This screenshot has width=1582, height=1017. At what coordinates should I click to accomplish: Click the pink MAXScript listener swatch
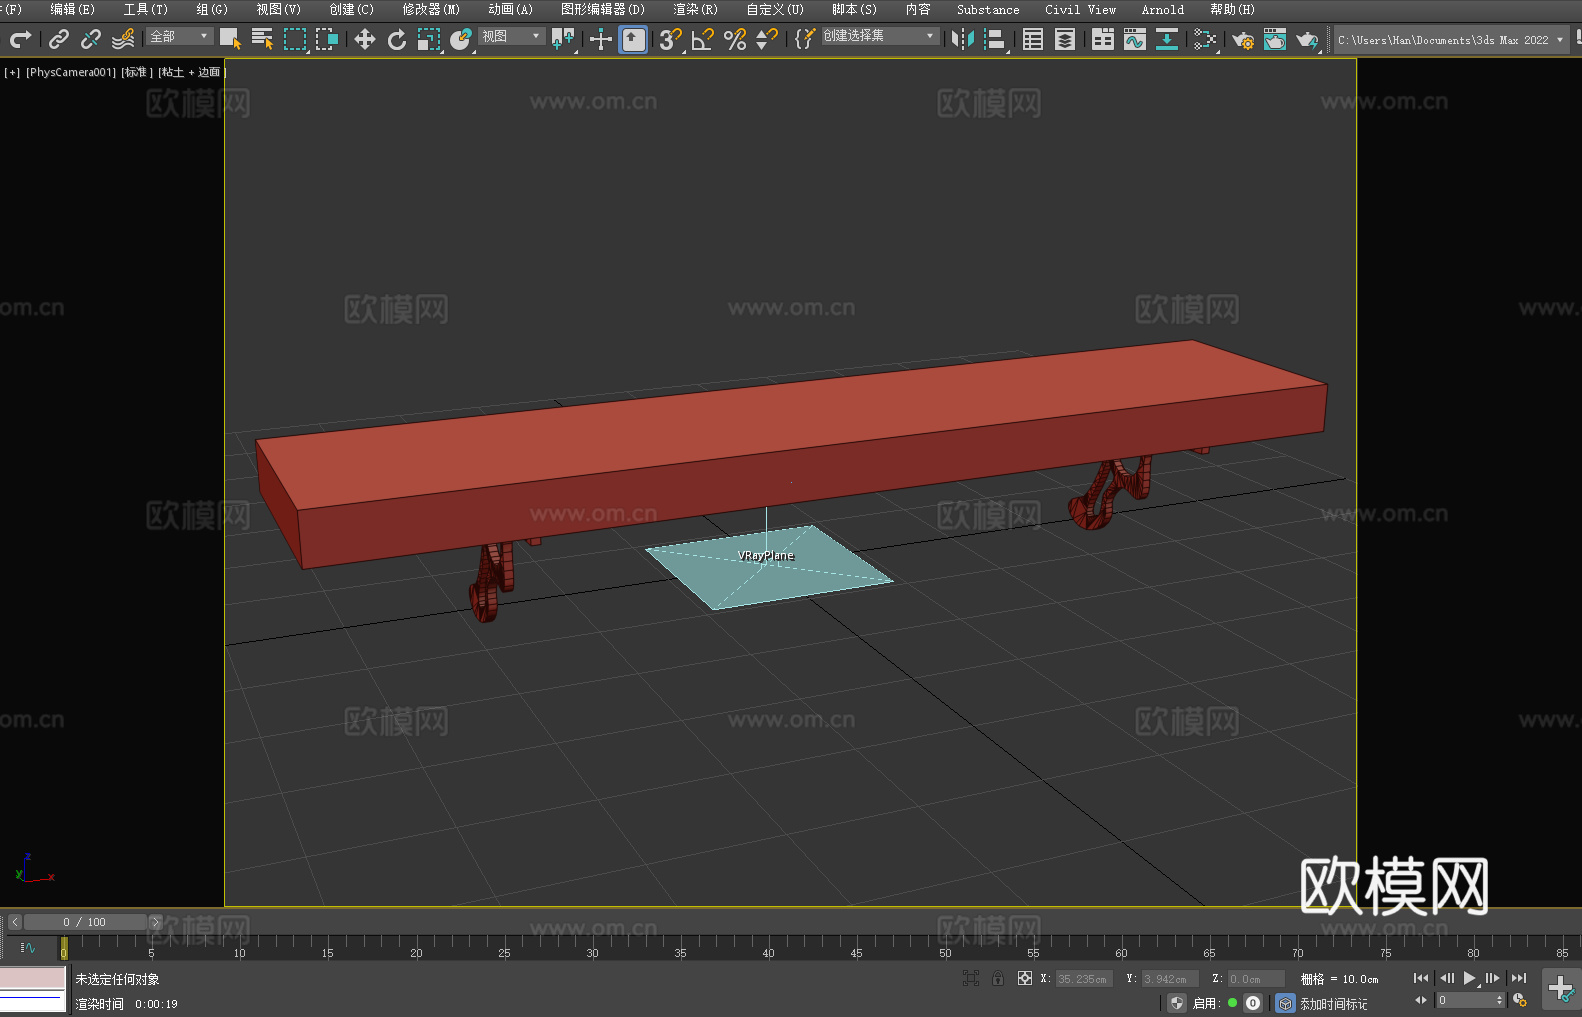(x=33, y=978)
